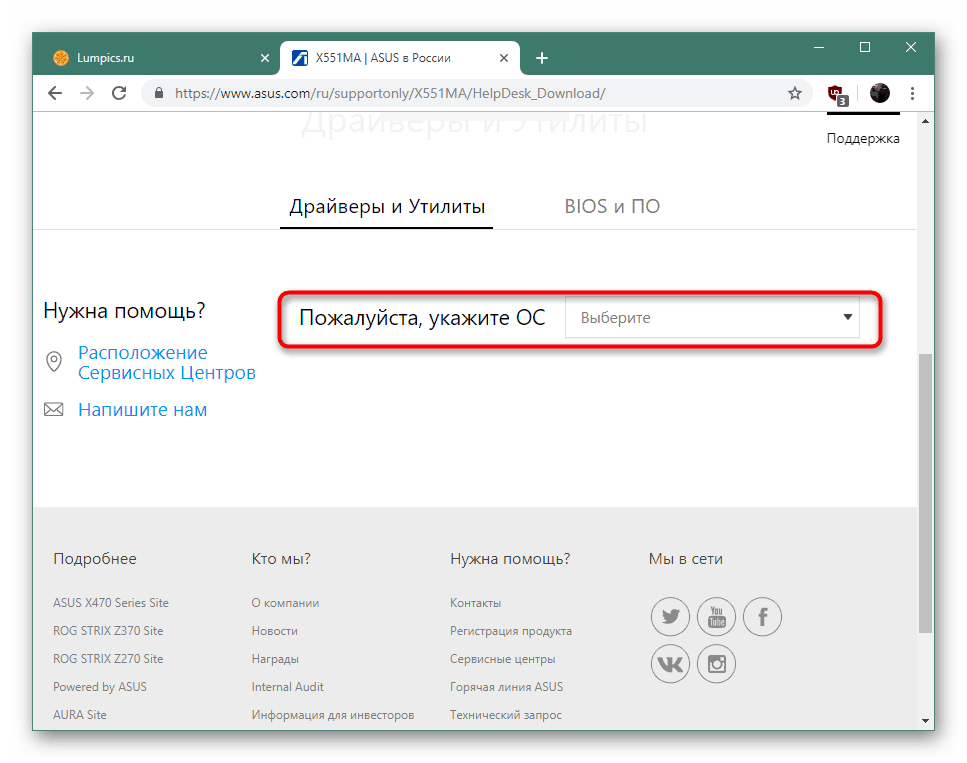Switch to the BIOS и ПО tab
Screen dimensions: 967x763
click(x=611, y=206)
